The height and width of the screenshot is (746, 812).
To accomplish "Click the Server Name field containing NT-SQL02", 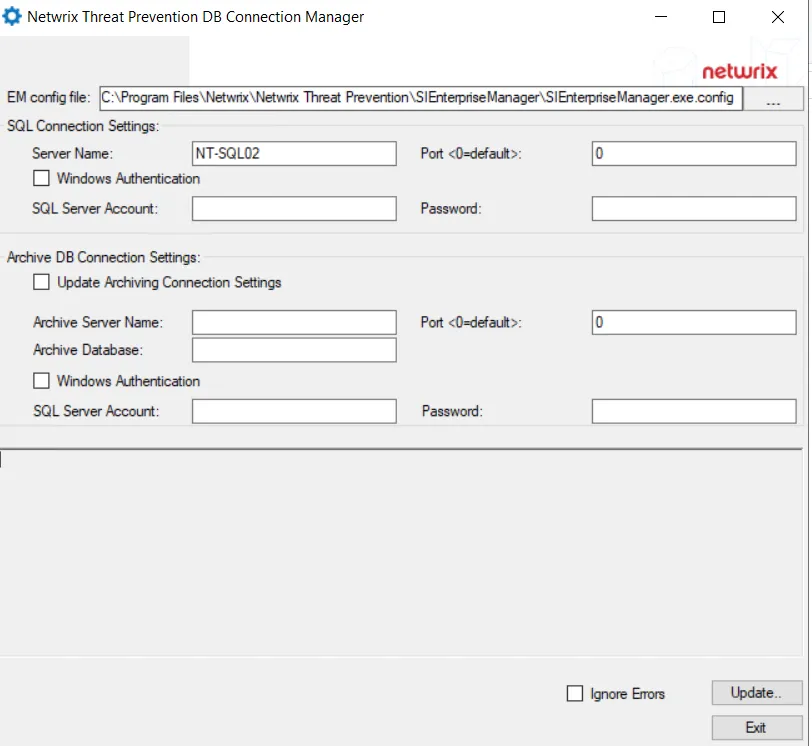I will [294, 154].
